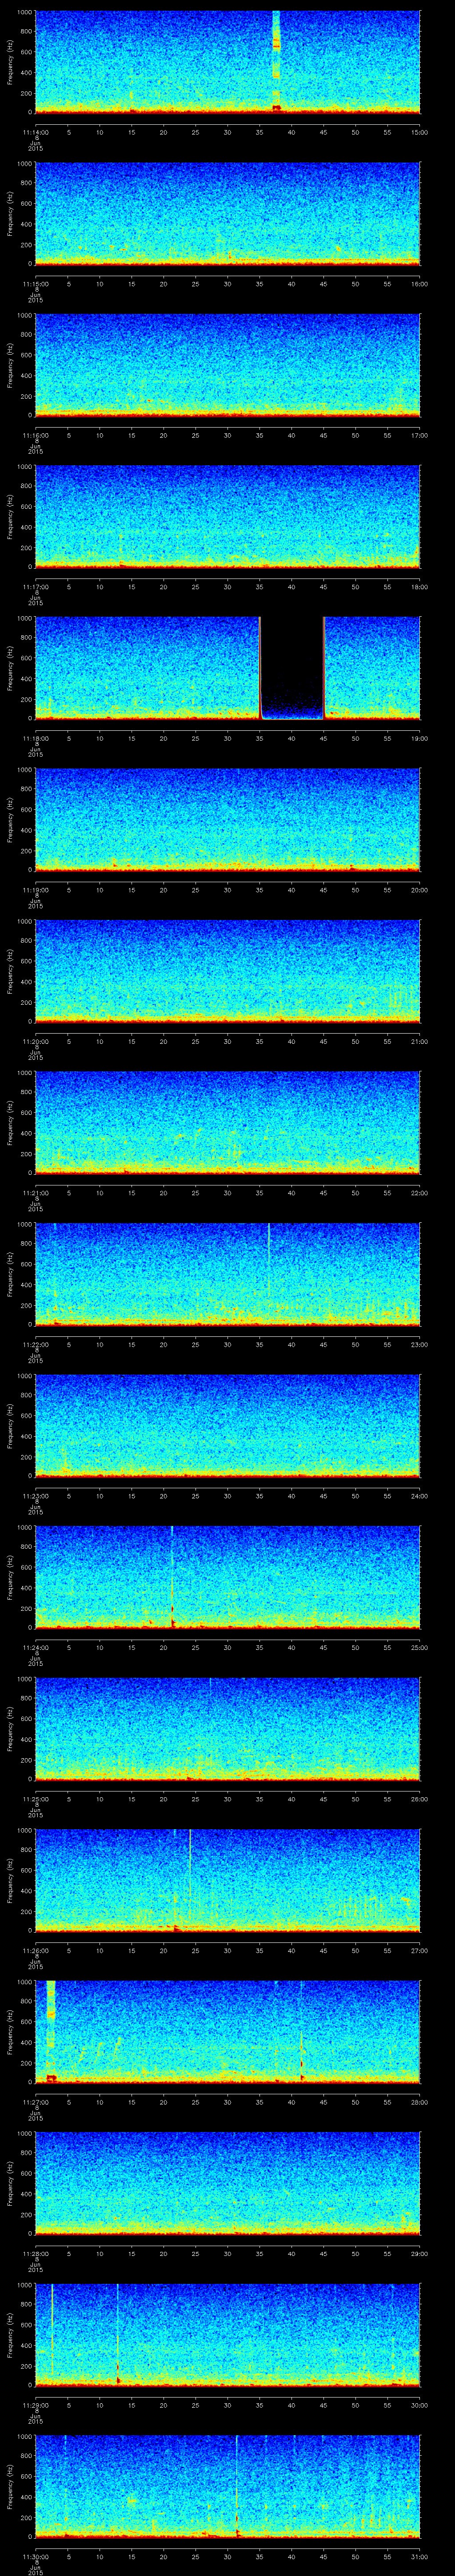
Task: Click the spectrogram panel starting at 11:24:00
Action: [x=227, y=1577]
